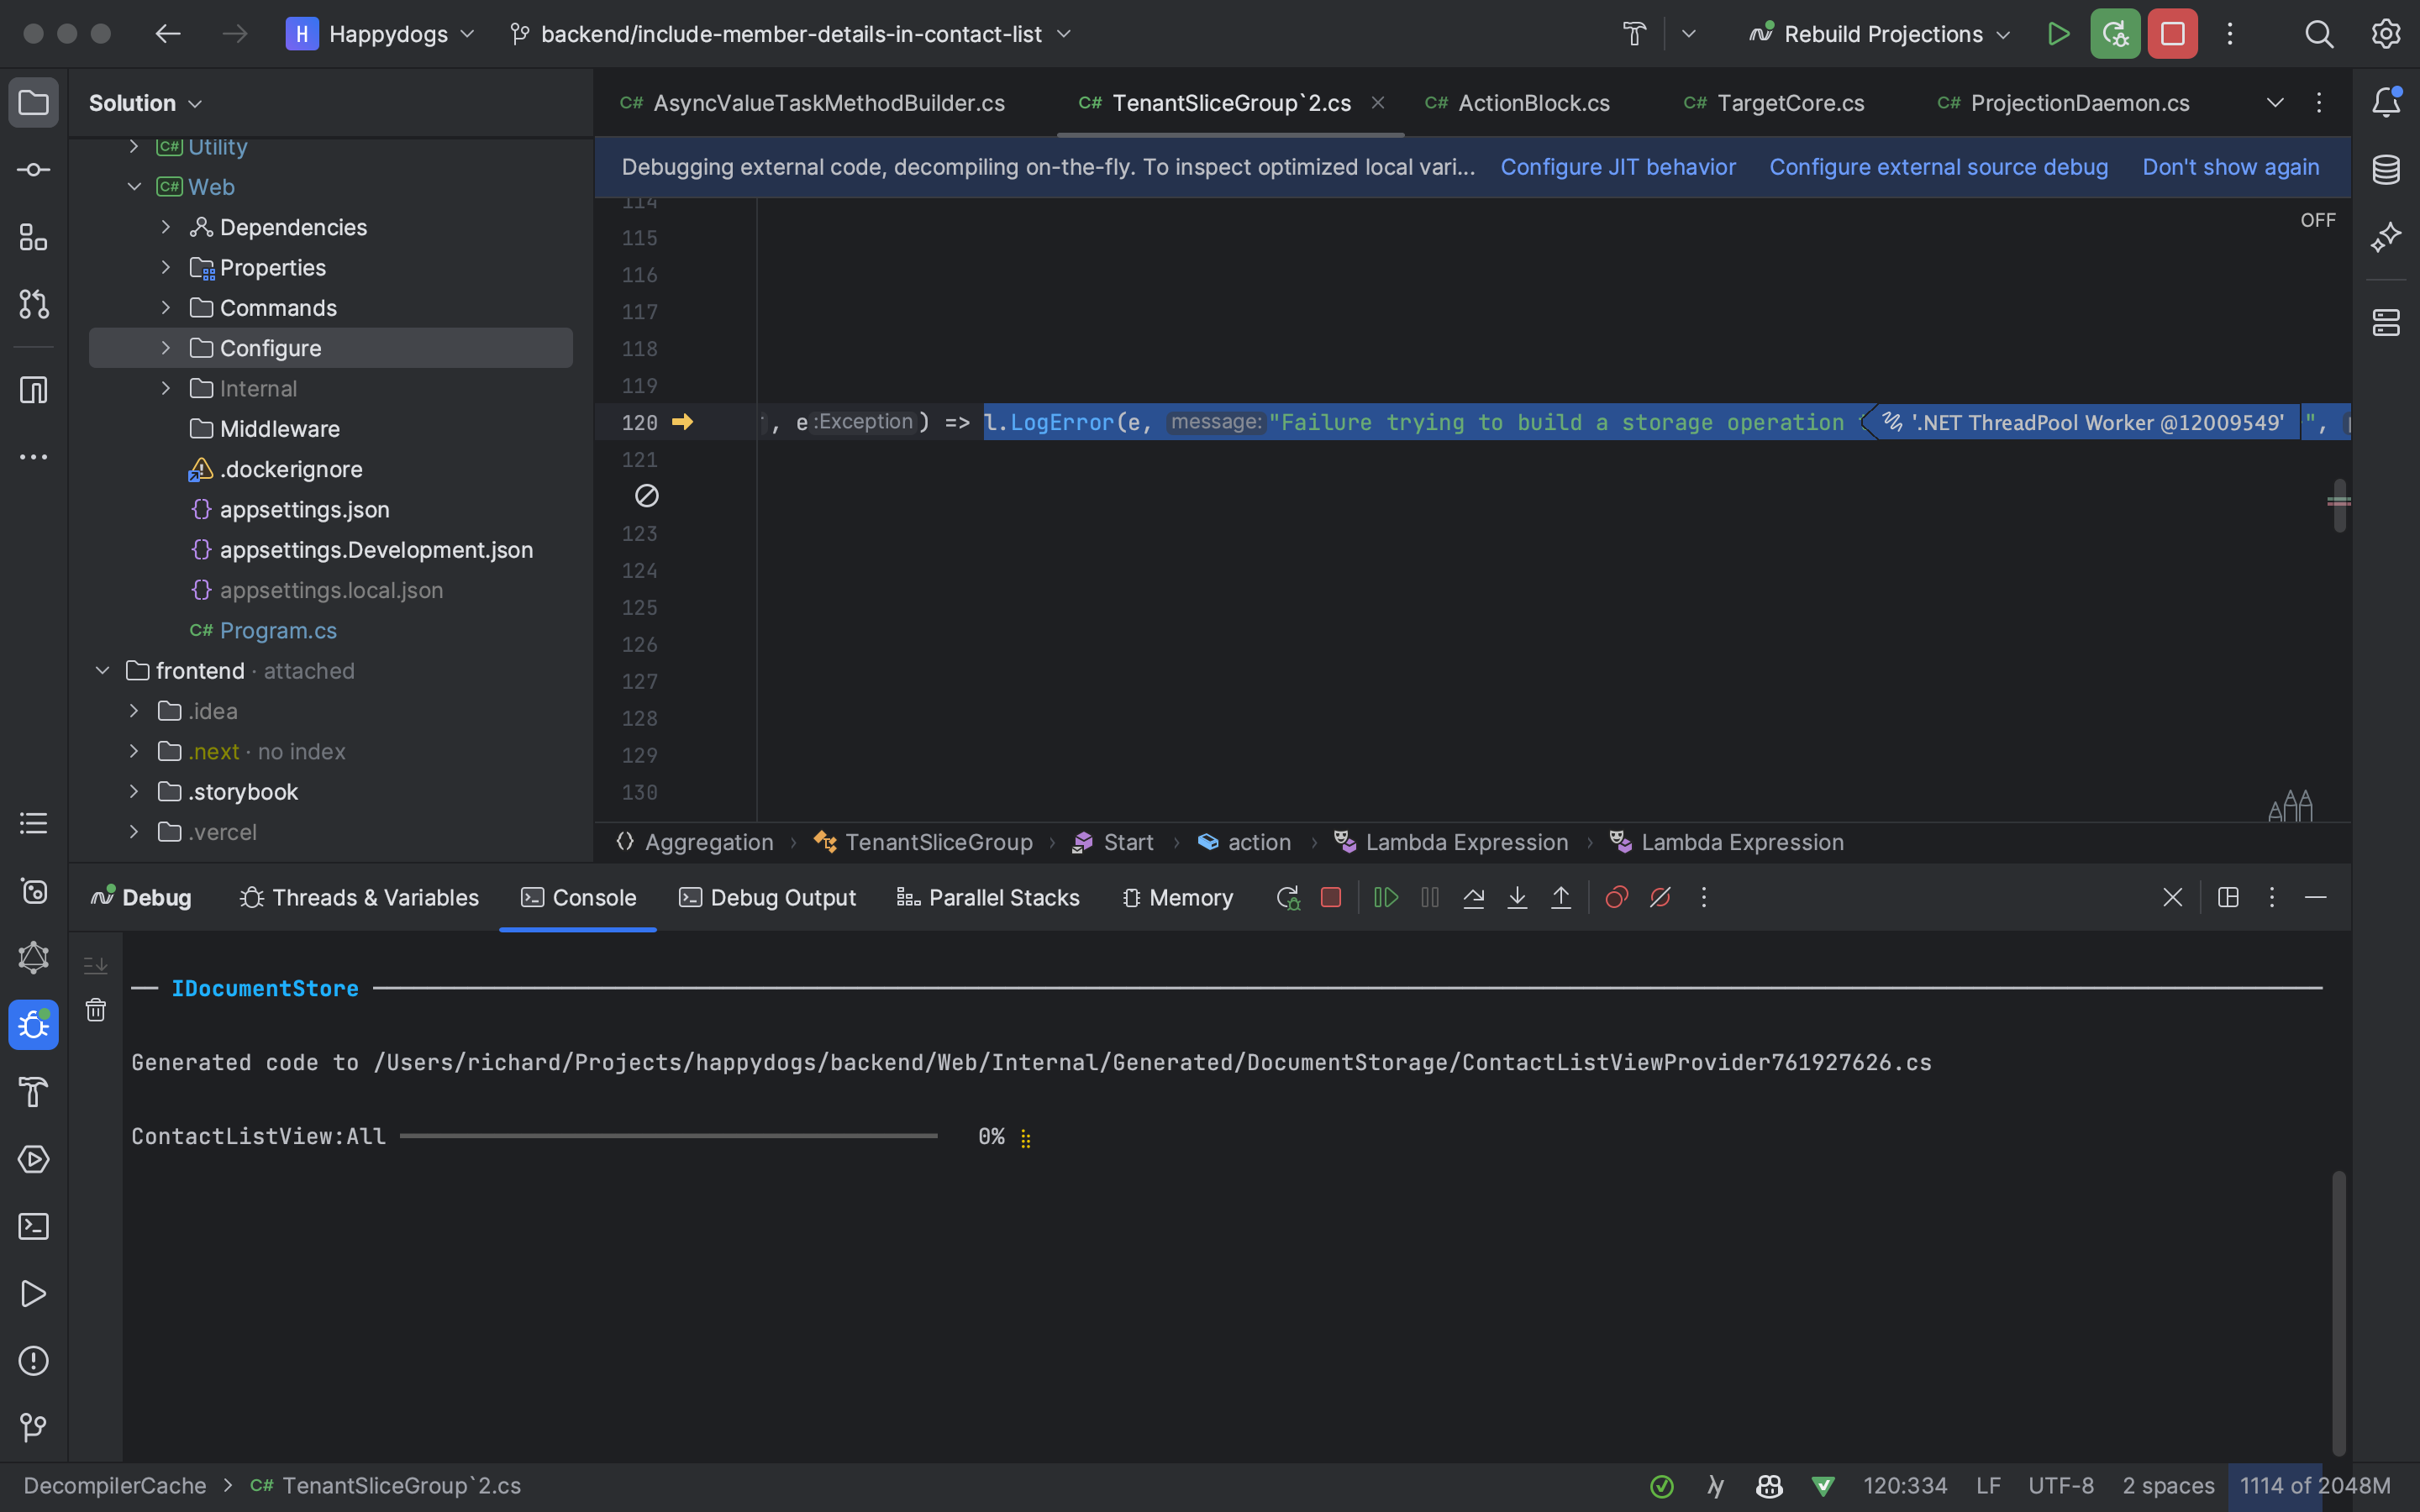Click the Don't show again link

pos(2230,167)
